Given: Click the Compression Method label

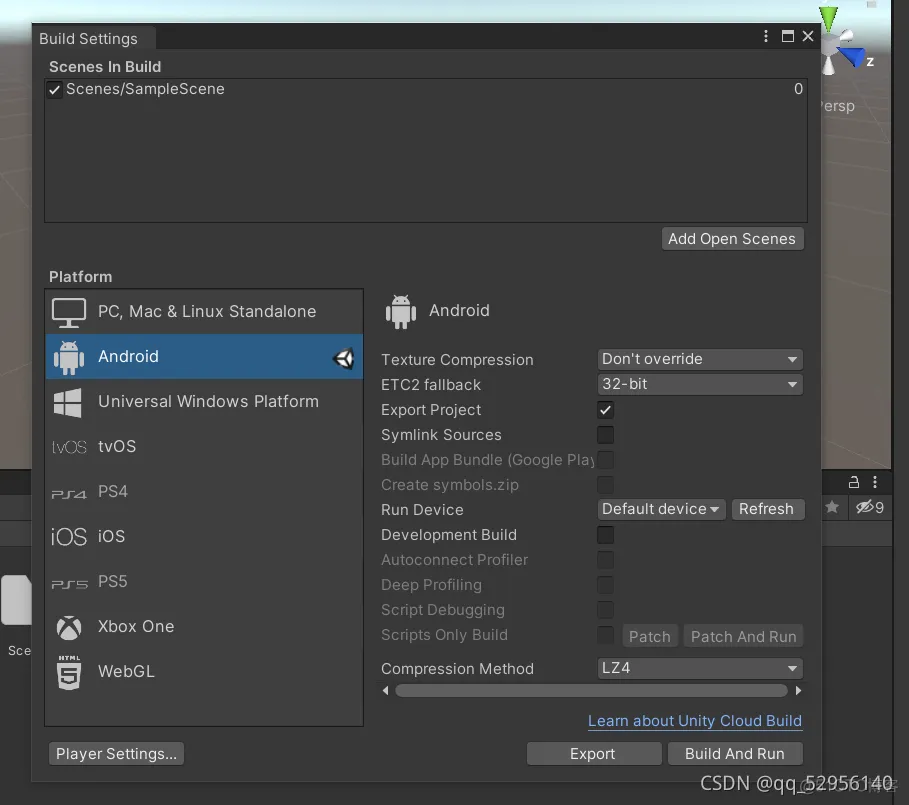Looking at the screenshot, I should [x=457, y=669].
